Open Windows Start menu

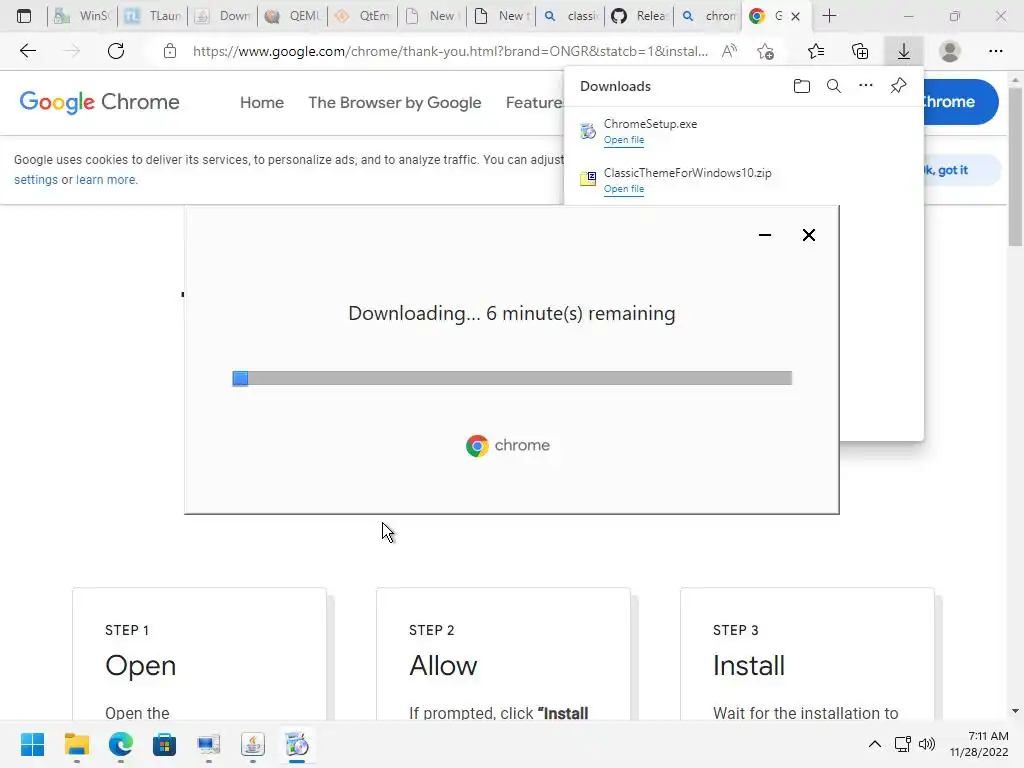pos(32,744)
